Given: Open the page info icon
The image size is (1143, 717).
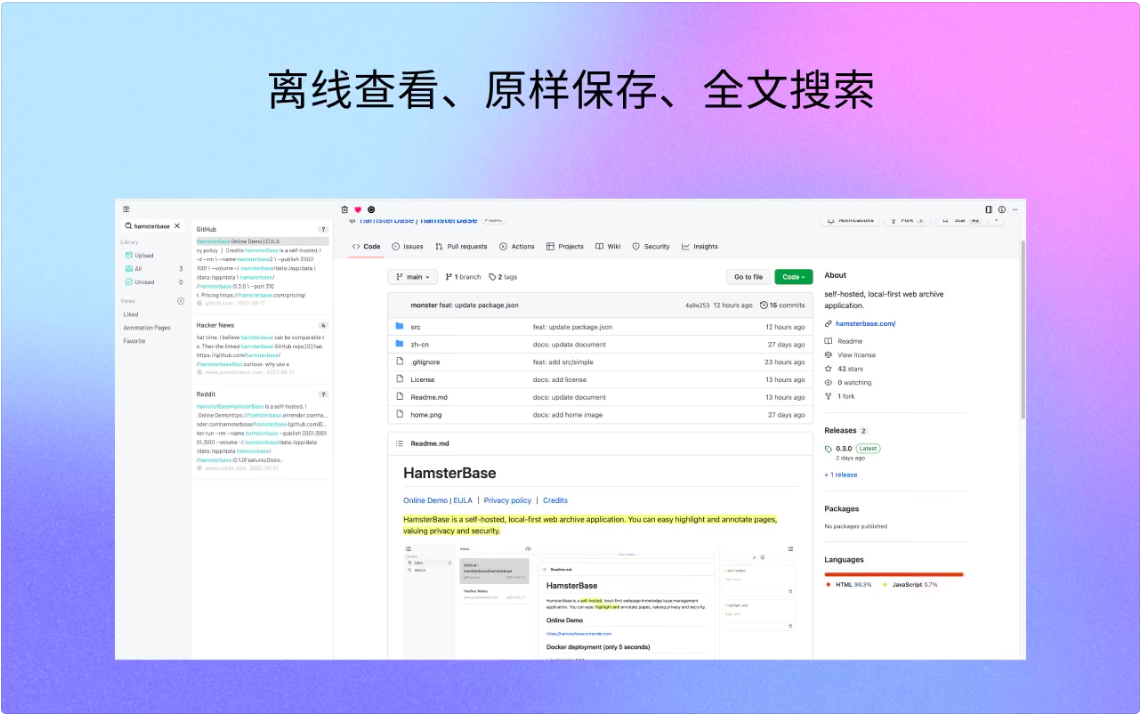Looking at the screenshot, I should click(x=1002, y=210).
